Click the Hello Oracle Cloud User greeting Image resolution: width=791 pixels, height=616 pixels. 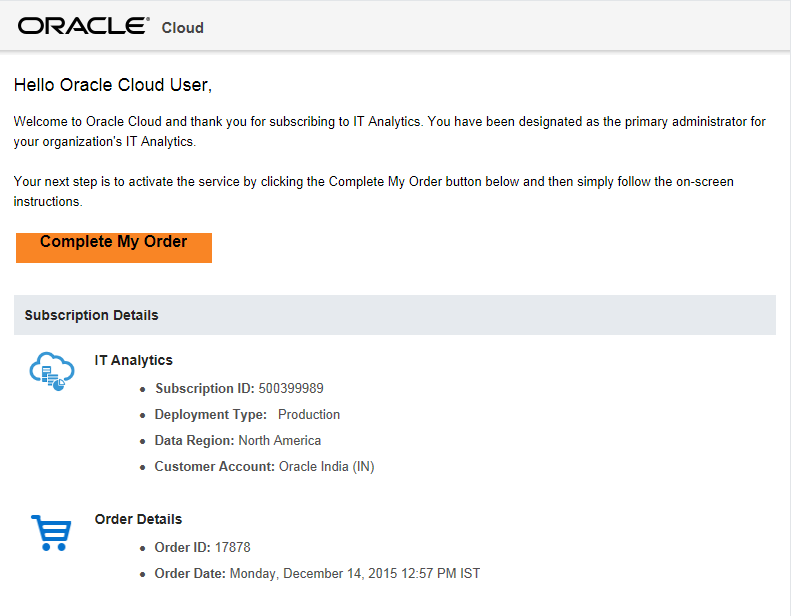113,85
